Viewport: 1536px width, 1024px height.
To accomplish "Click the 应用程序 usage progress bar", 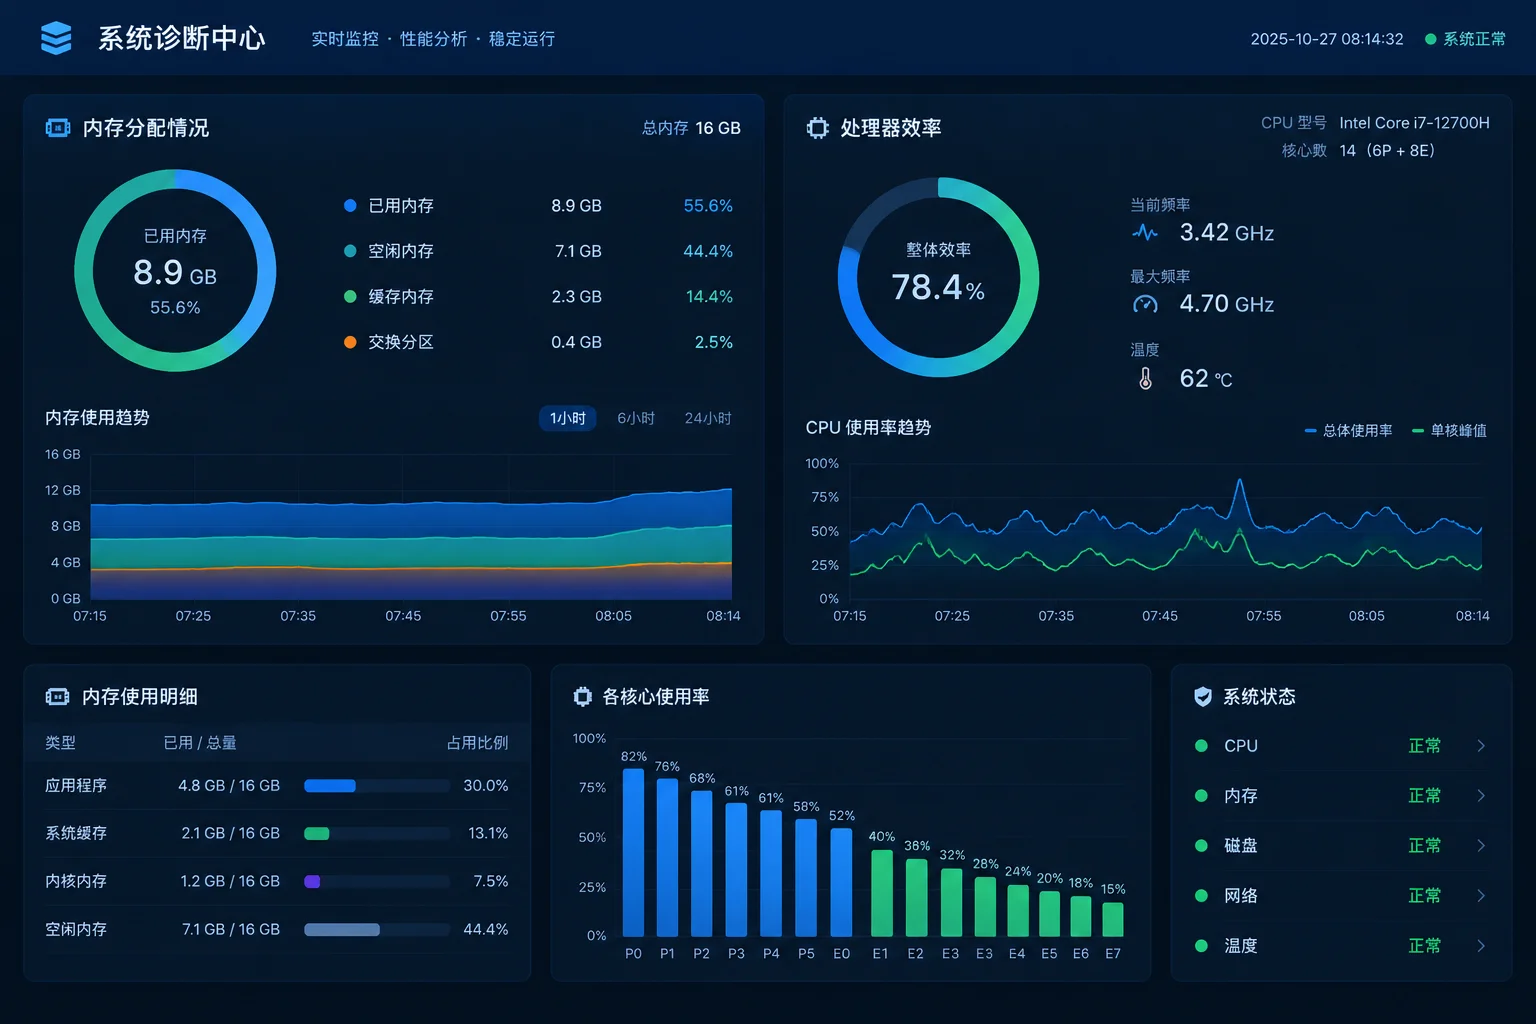I will pyautogui.click(x=377, y=786).
